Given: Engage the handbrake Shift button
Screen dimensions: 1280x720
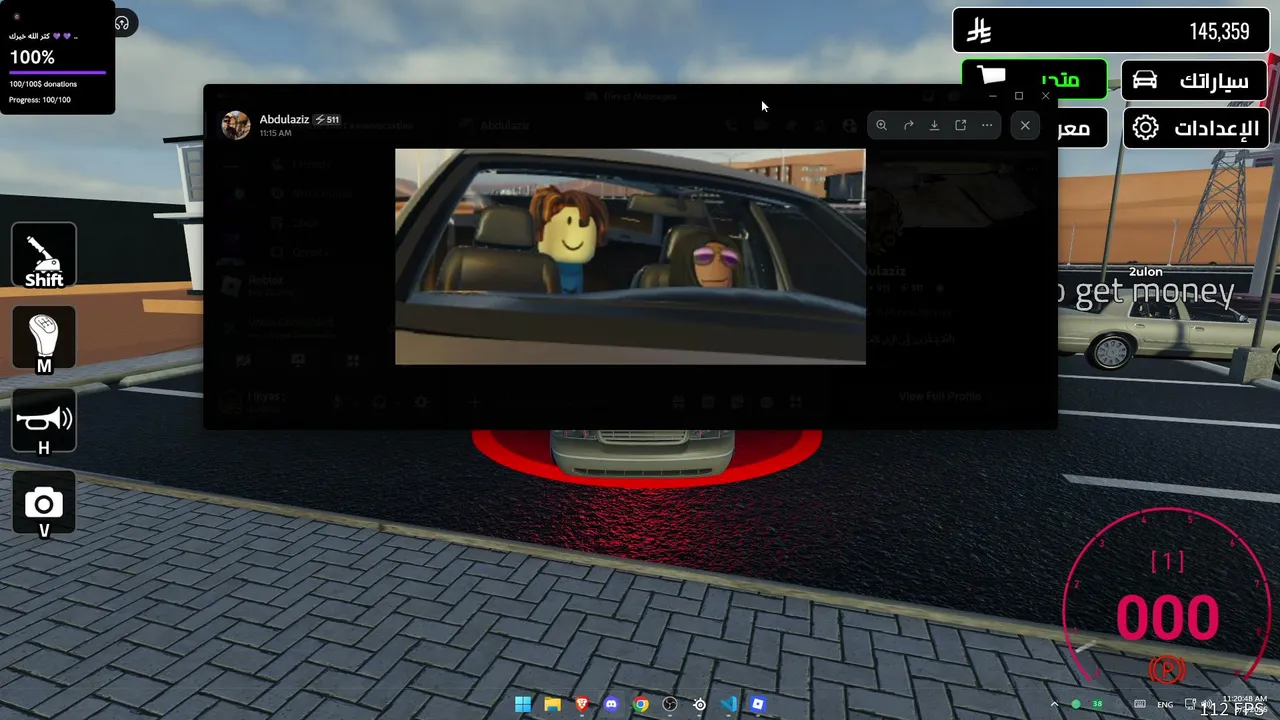Looking at the screenshot, I should click(x=44, y=257).
